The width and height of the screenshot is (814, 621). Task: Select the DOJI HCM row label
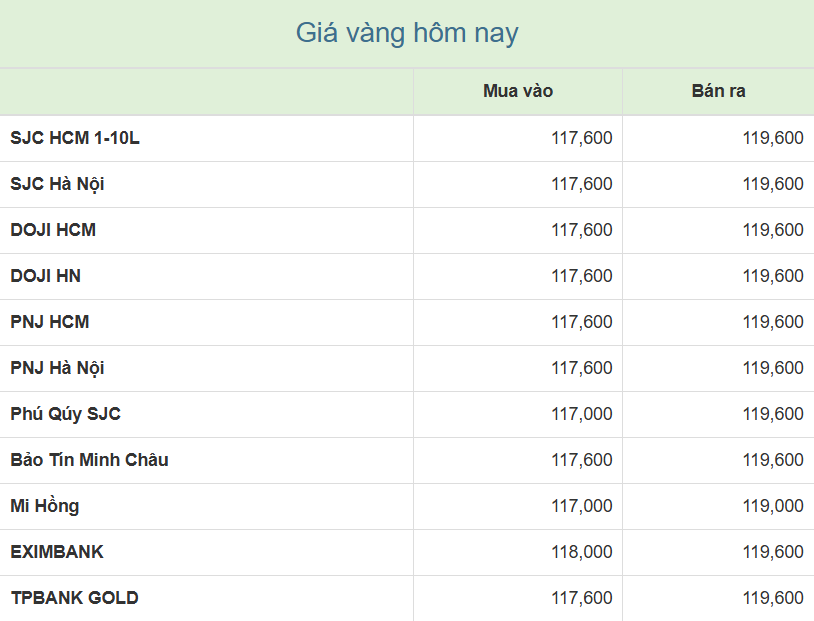[53, 230]
